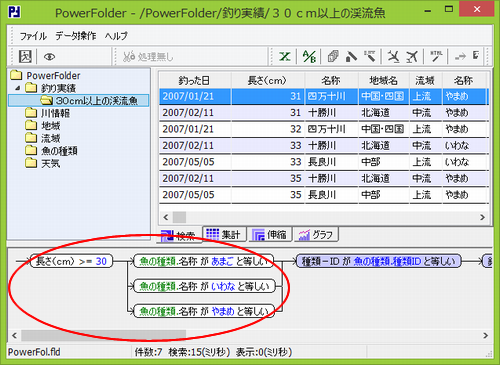This screenshot has height=365, width=500.
Task: Collapse the 釣り実績 tree node arrow
Action: point(18,88)
